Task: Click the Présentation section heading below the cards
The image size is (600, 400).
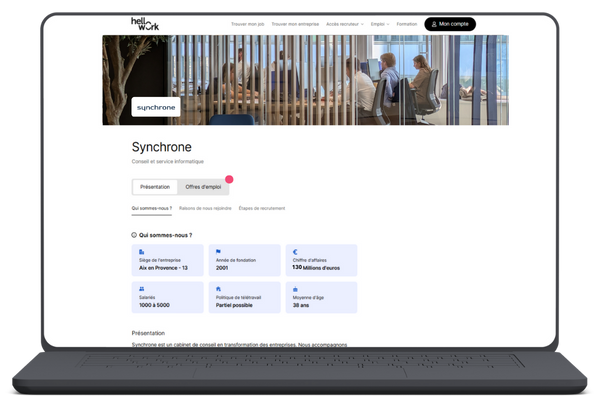Action: point(148,333)
